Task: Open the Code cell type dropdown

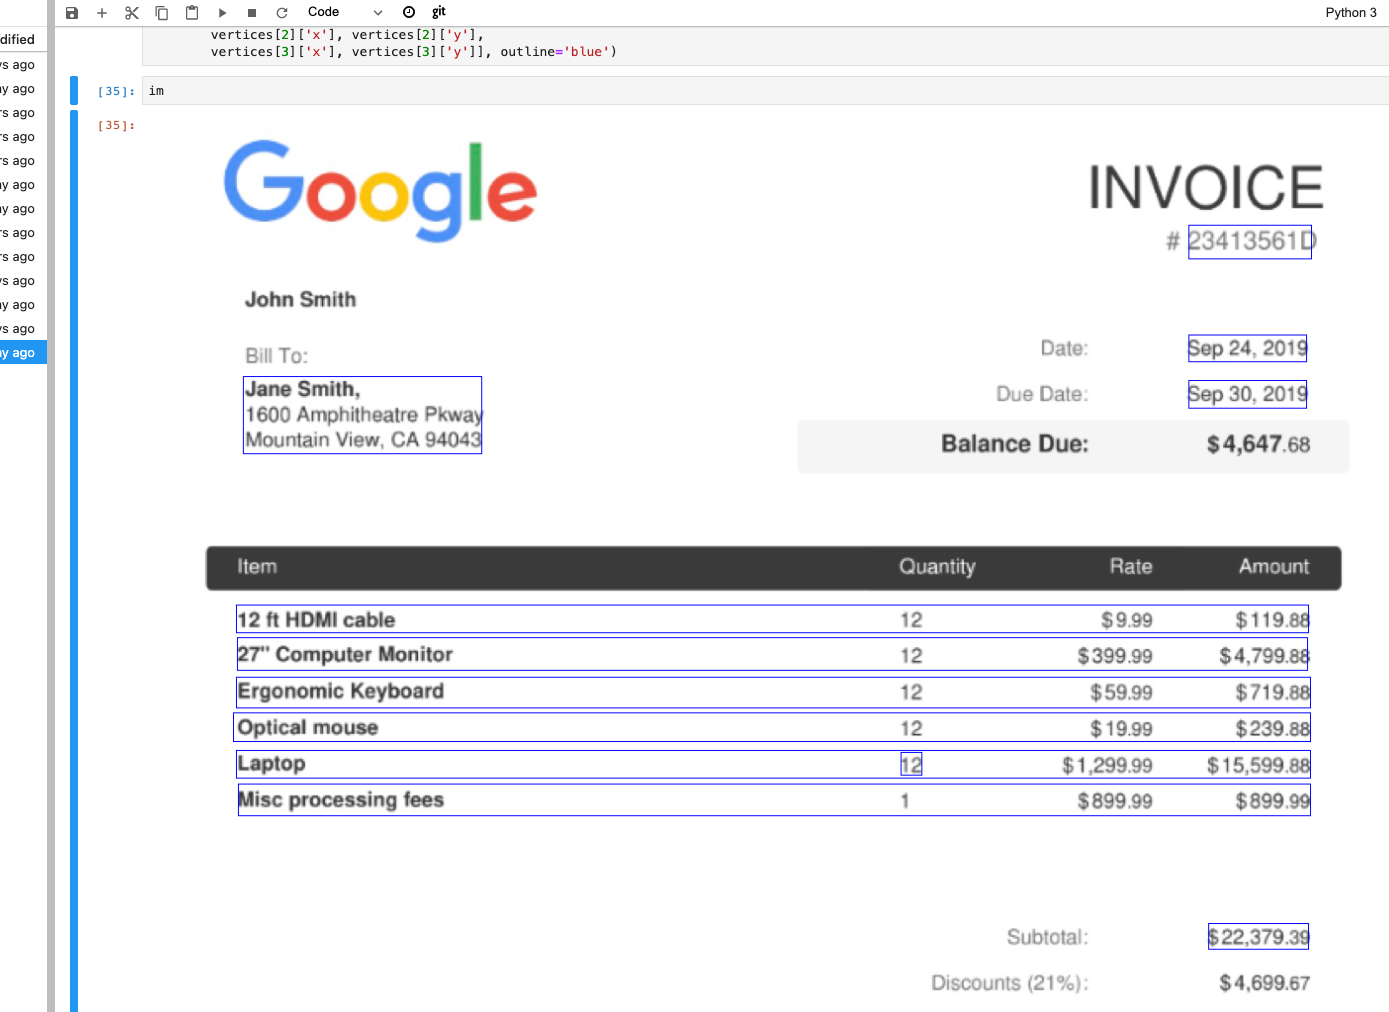Action: point(344,12)
